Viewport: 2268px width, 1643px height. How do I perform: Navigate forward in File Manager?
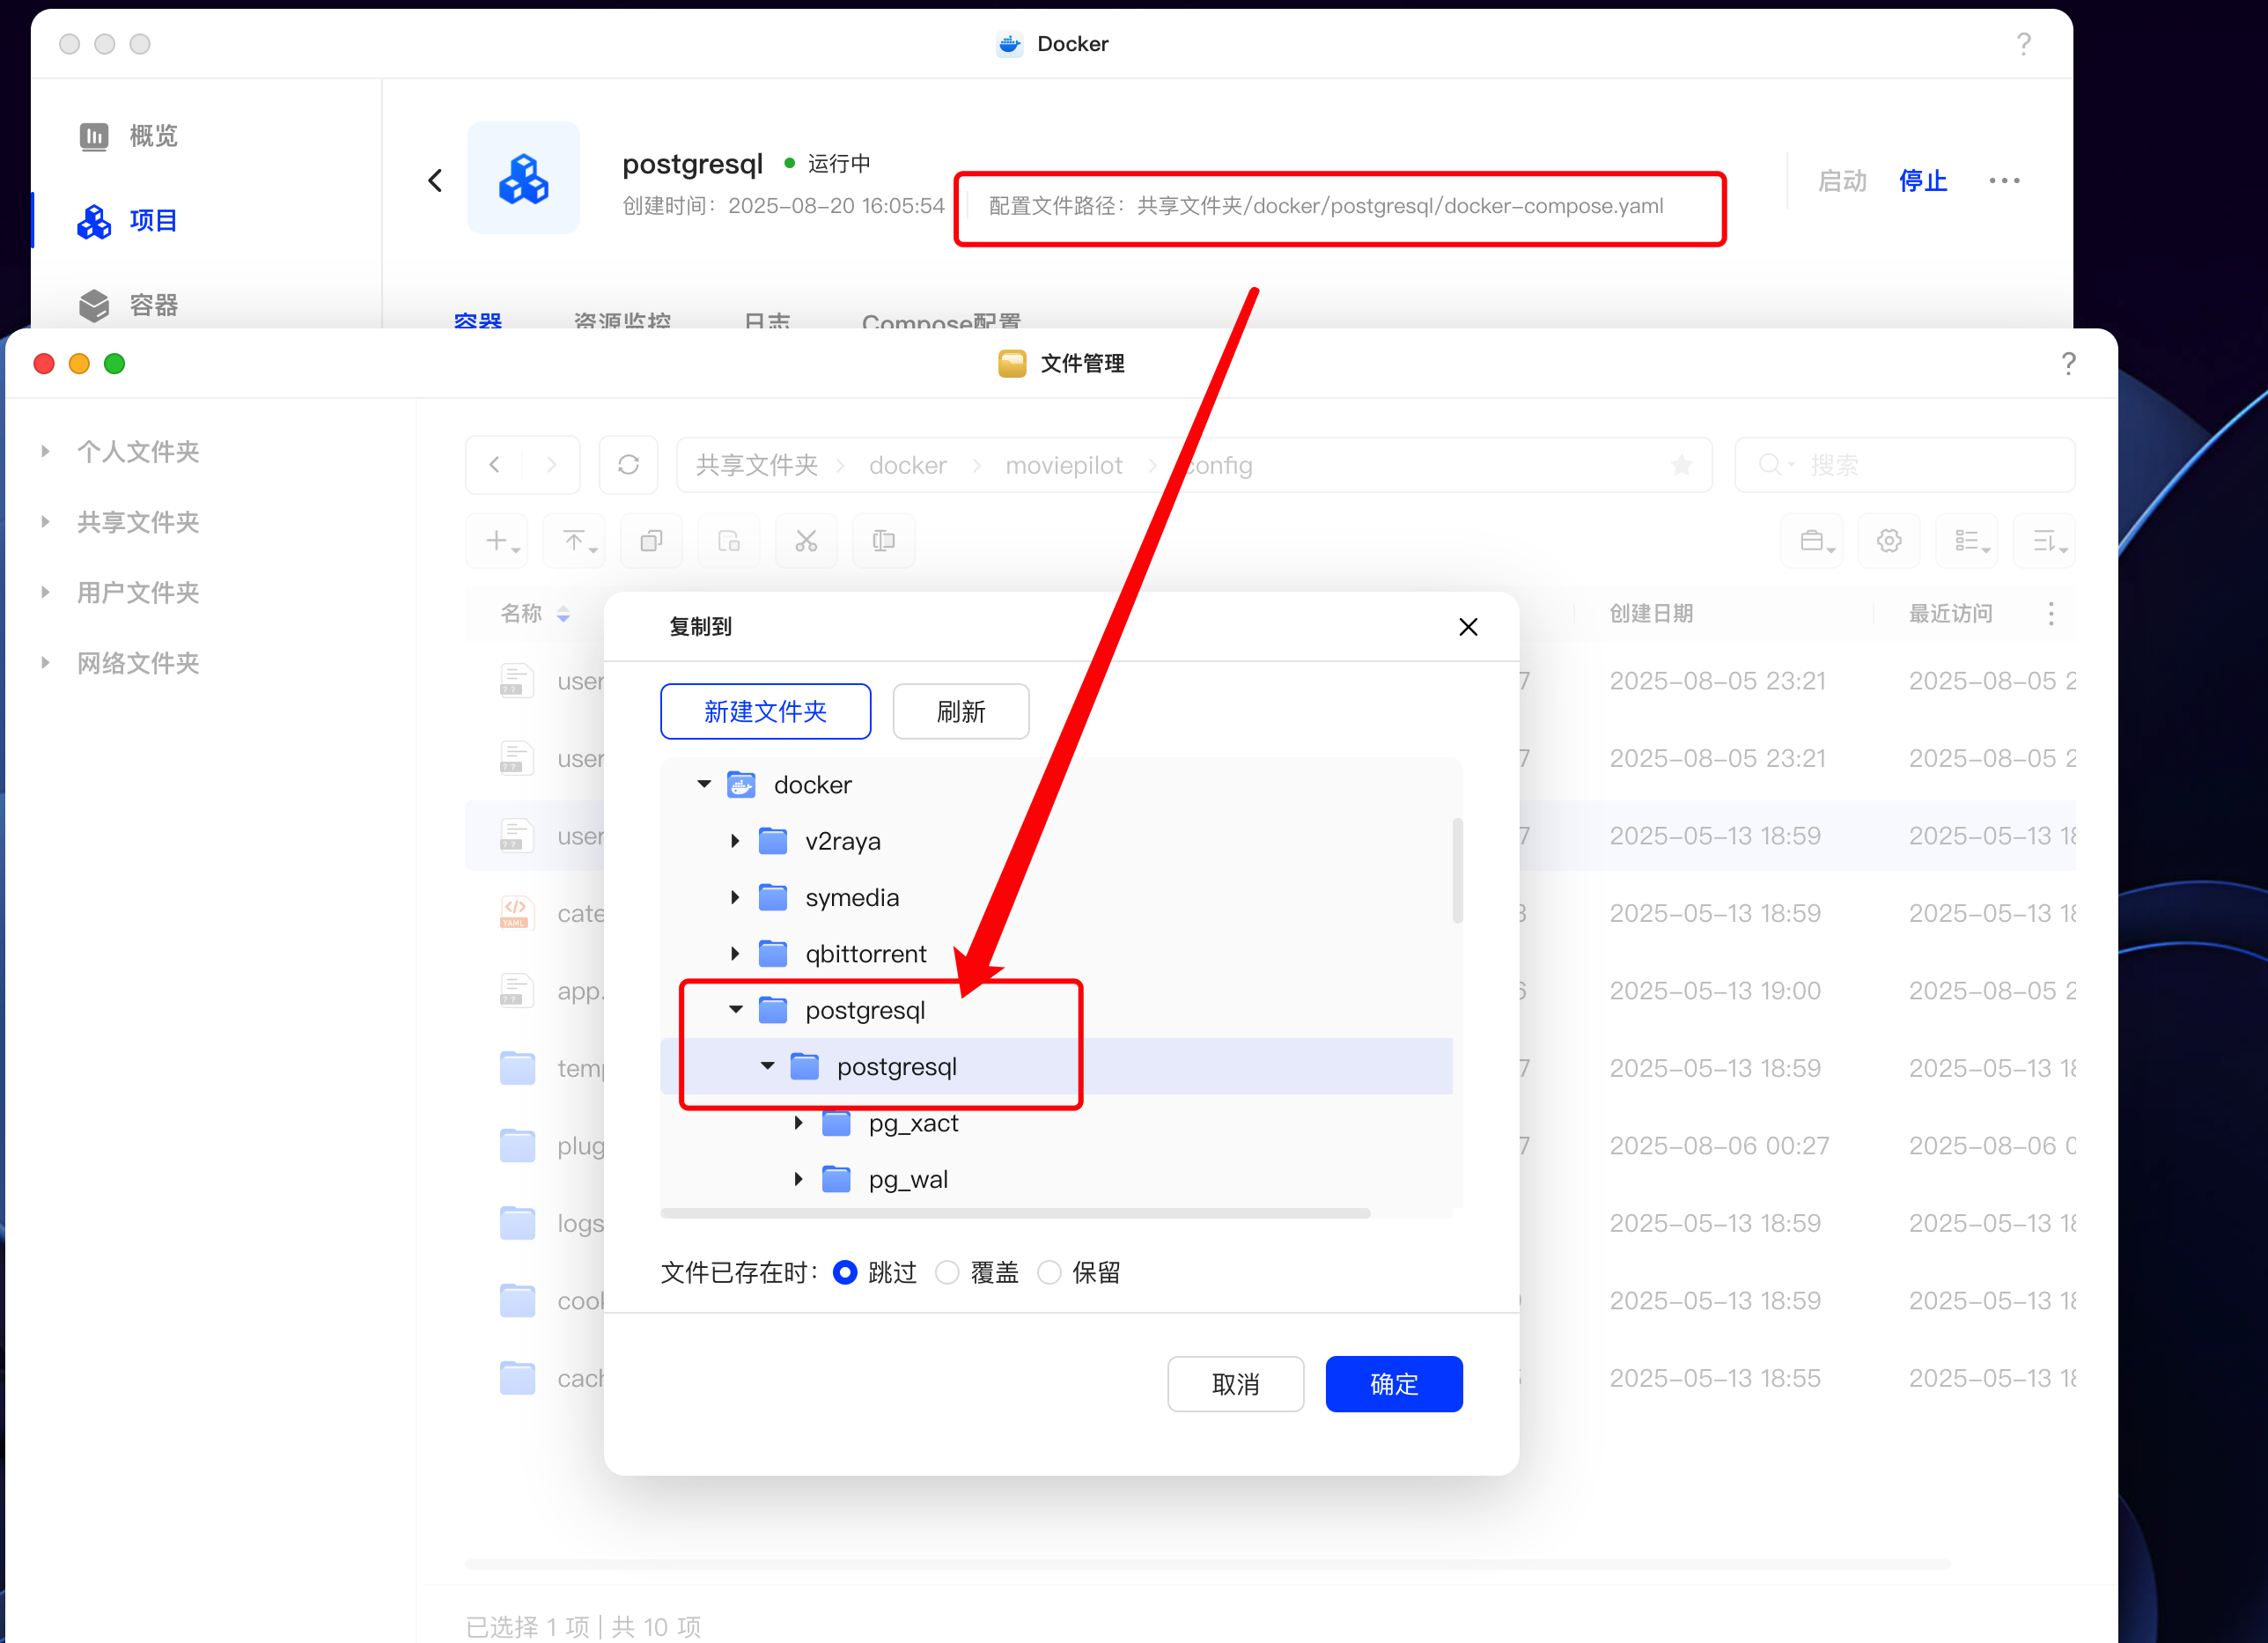coord(551,465)
